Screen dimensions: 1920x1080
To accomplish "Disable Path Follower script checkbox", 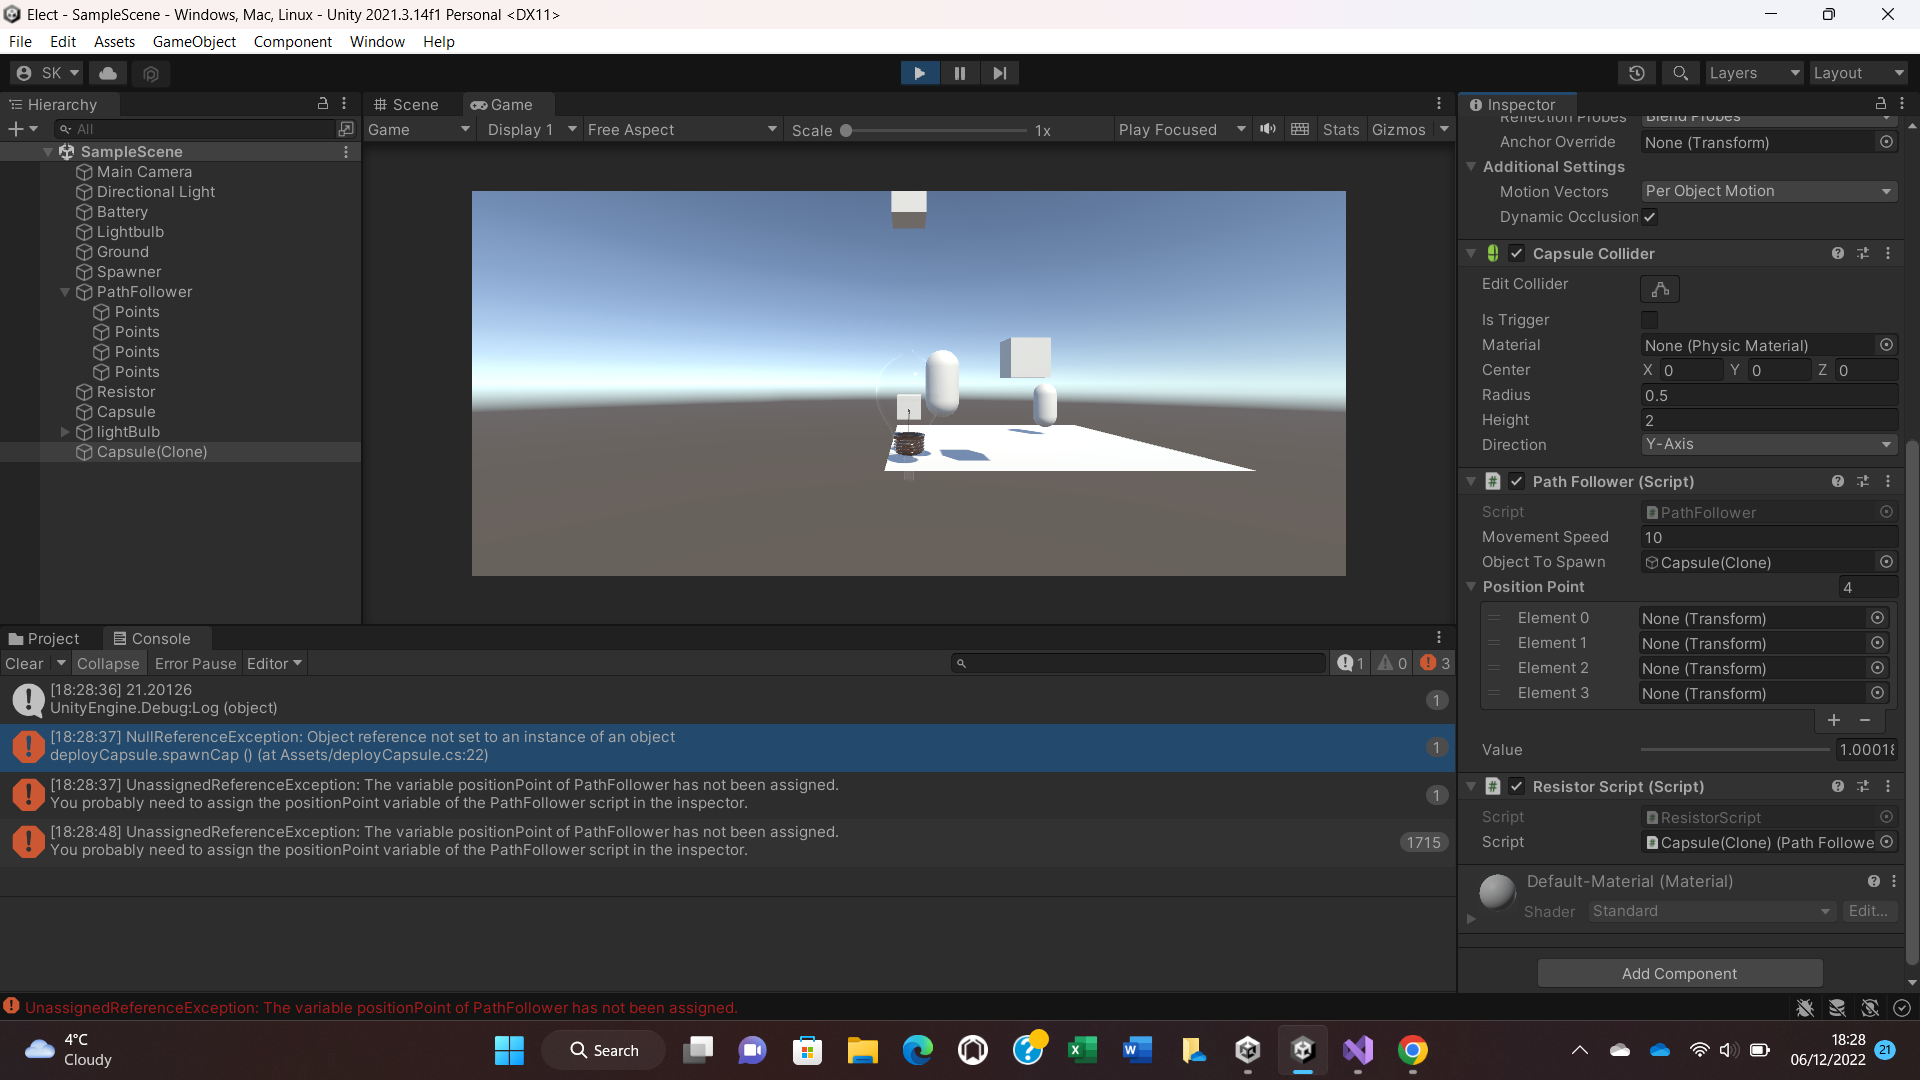I will tap(1517, 482).
